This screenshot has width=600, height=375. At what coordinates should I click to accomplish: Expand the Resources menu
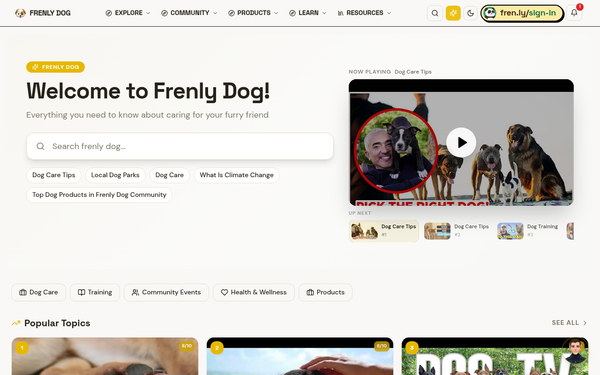tap(364, 13)
